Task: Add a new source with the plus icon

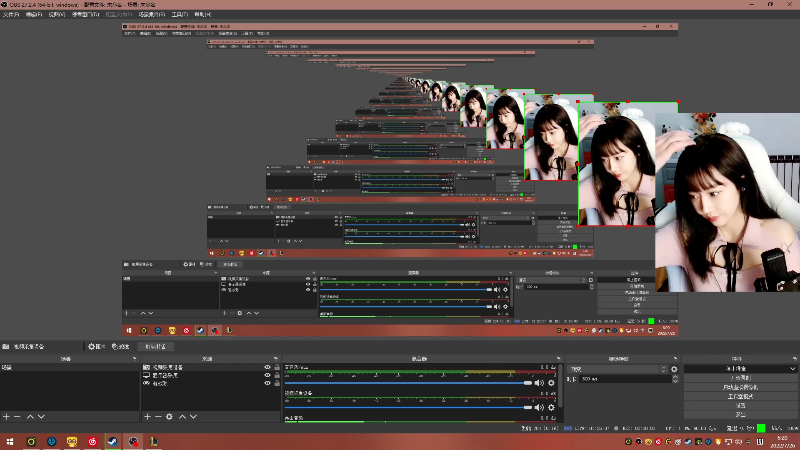Action: (x=147, y=417)
